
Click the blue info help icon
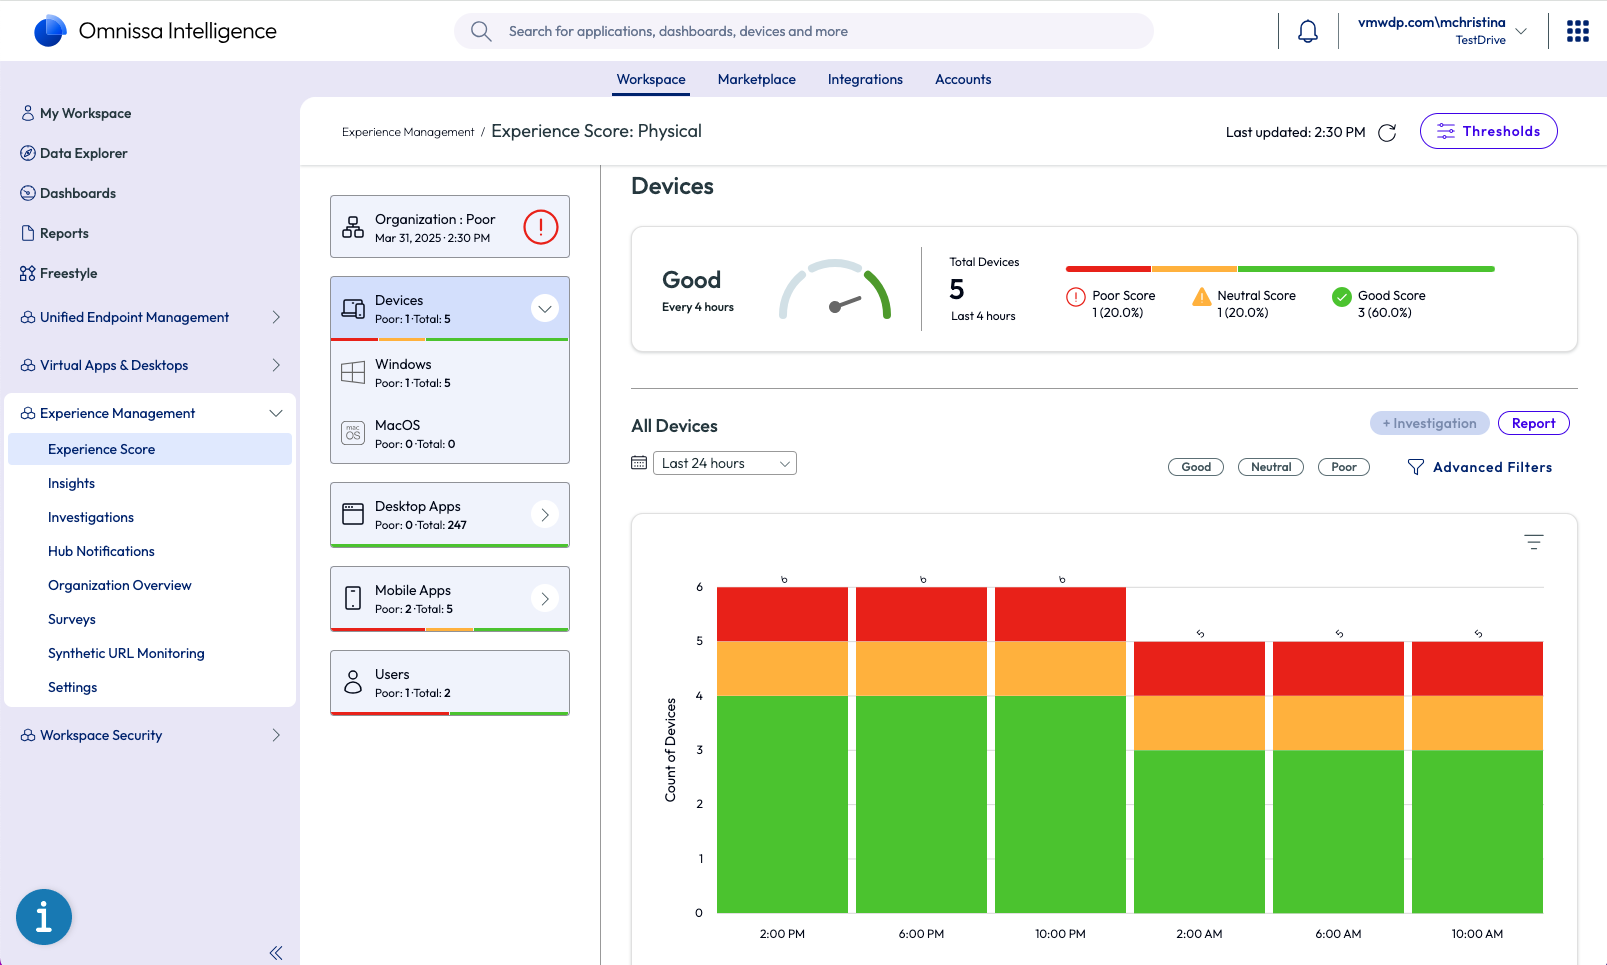44,916
